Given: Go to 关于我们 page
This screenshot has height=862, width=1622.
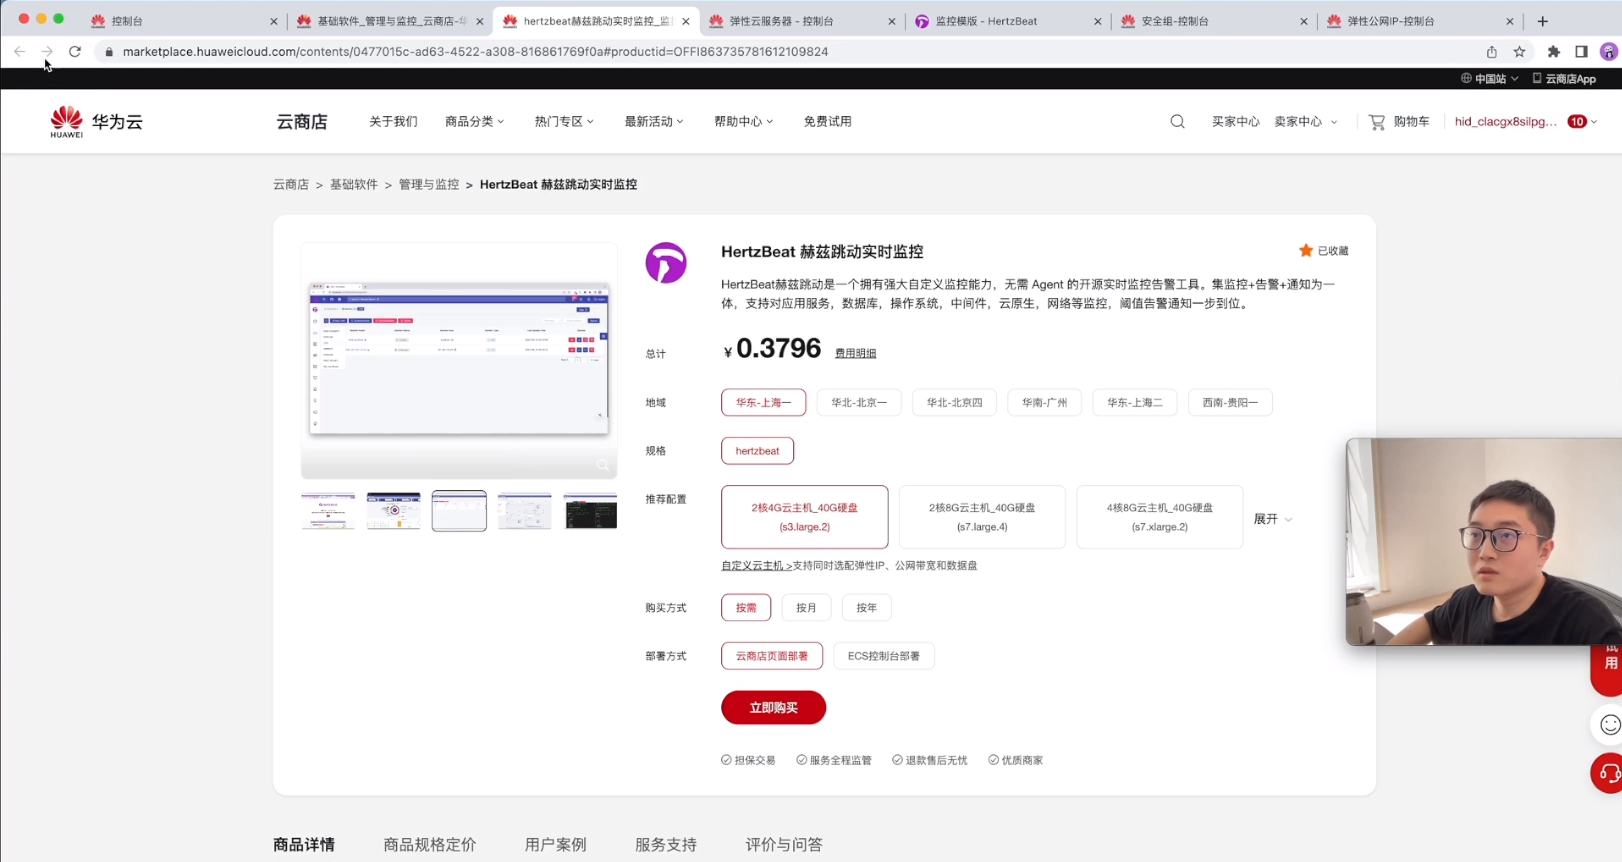Looking at the screenshot, I should click(393, 122).
